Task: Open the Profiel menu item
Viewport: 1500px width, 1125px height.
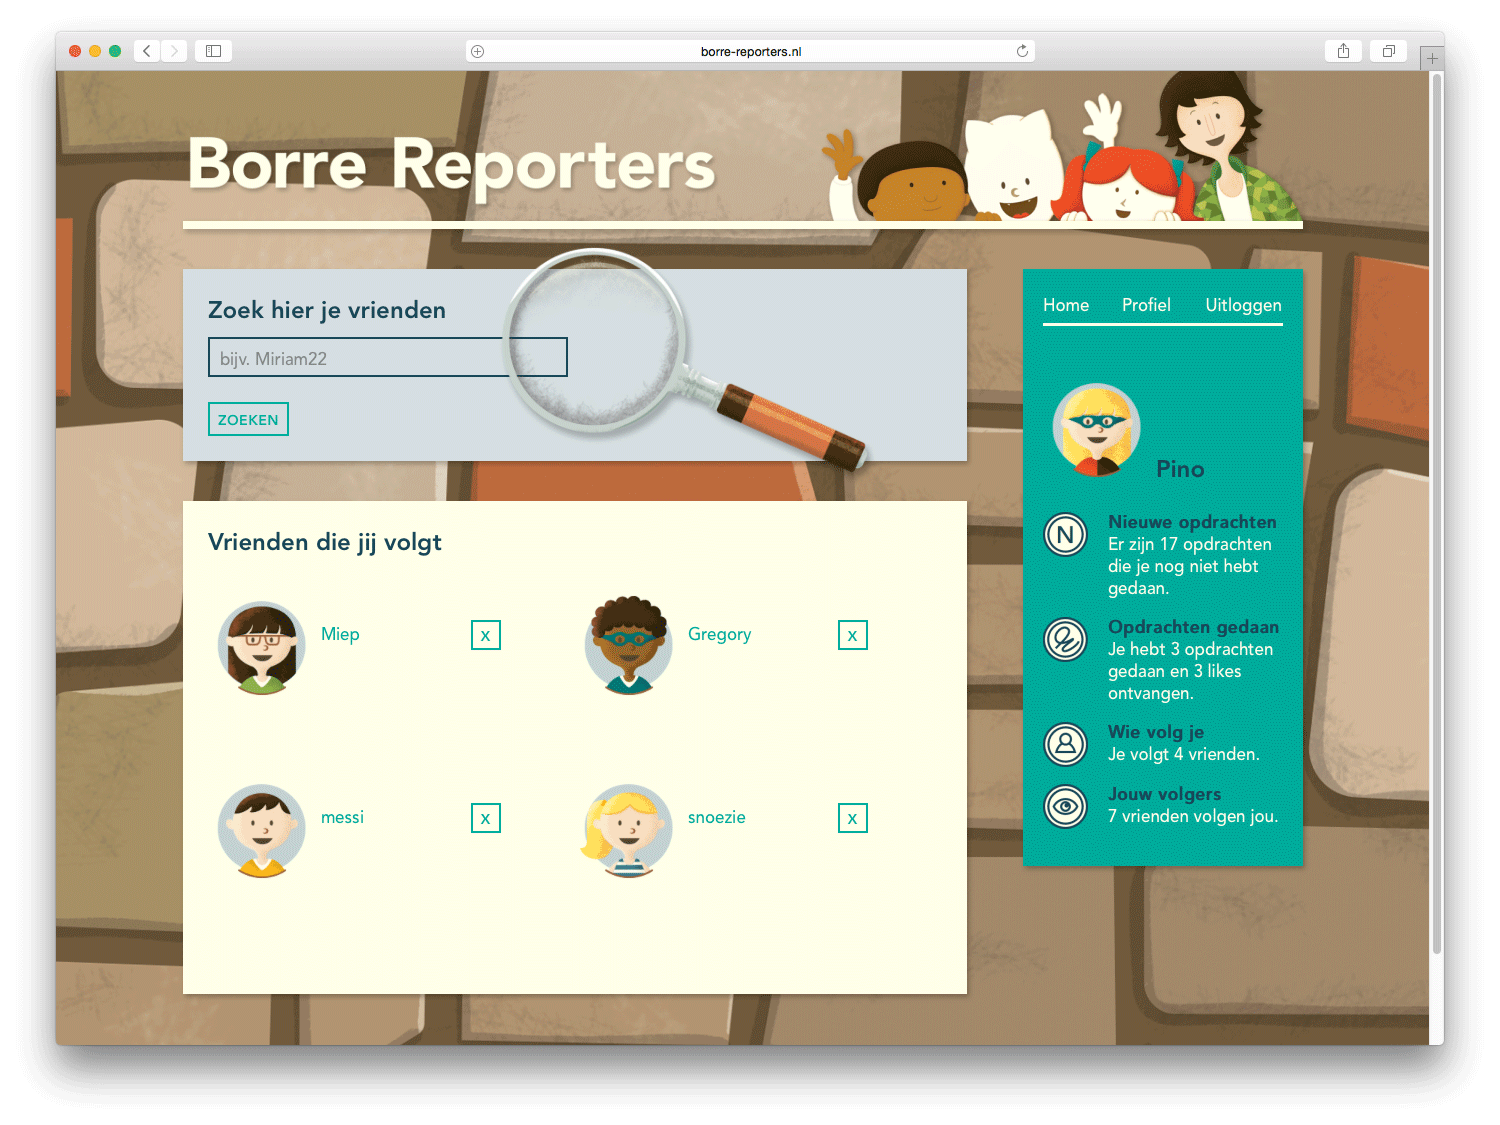Action: coord(1146,305)
